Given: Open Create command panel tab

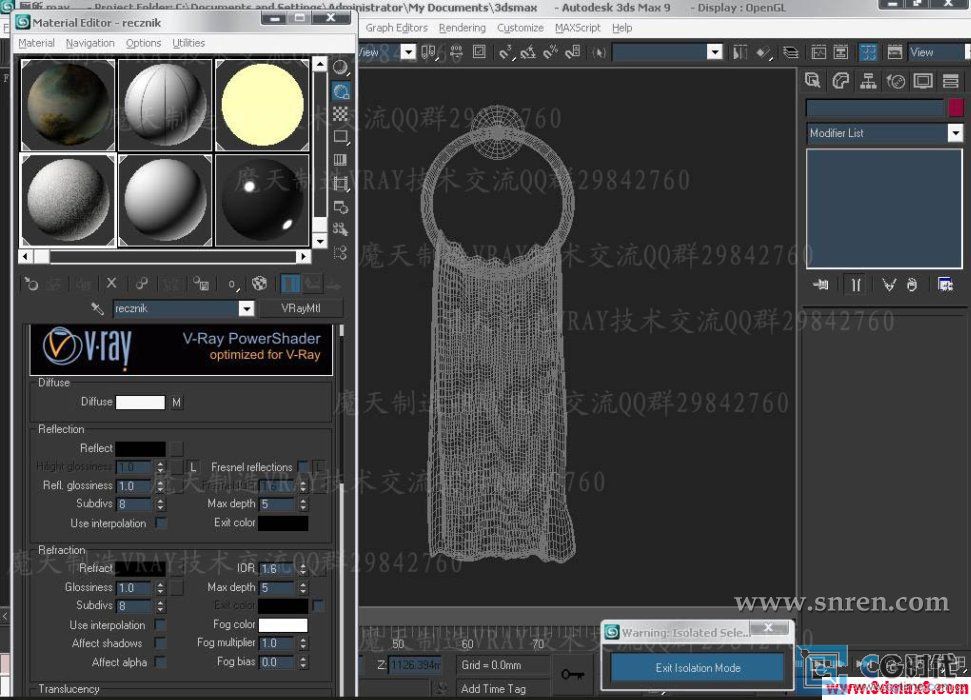Looking at the screenshot, I should 812,81.
